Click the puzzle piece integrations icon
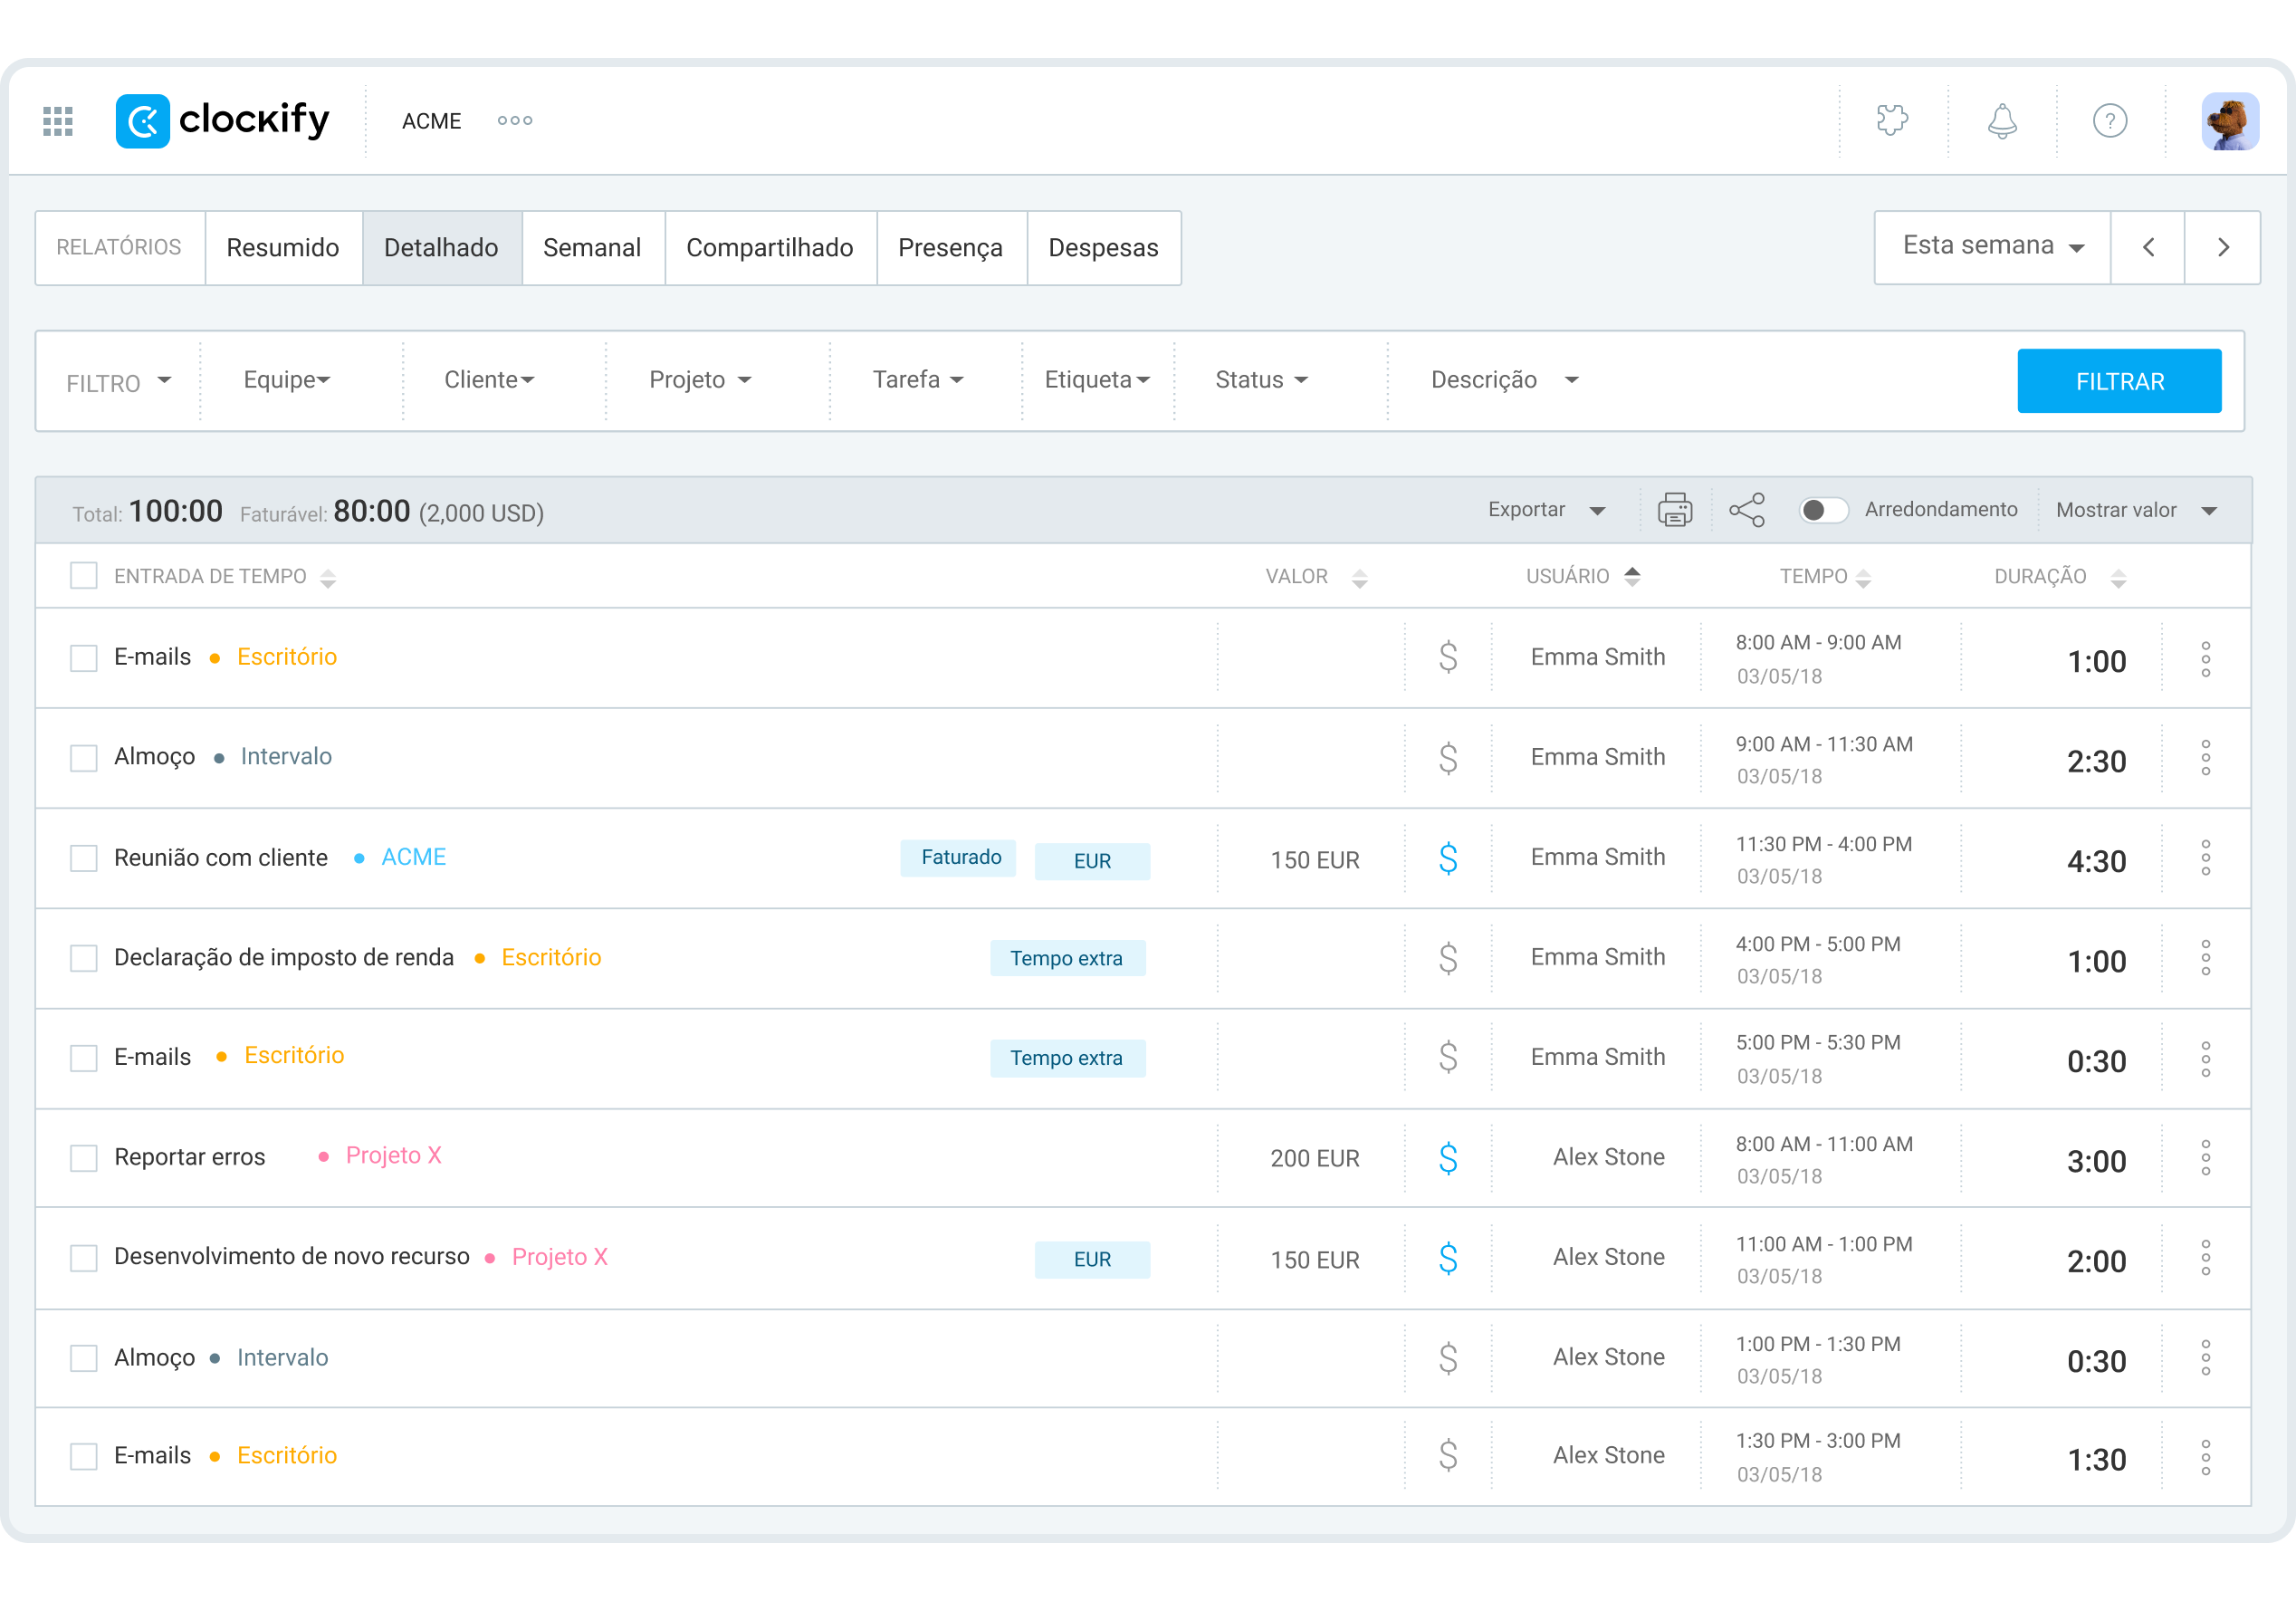Viewport: 2296px width, 1601px height. (x=1892, y=121)
